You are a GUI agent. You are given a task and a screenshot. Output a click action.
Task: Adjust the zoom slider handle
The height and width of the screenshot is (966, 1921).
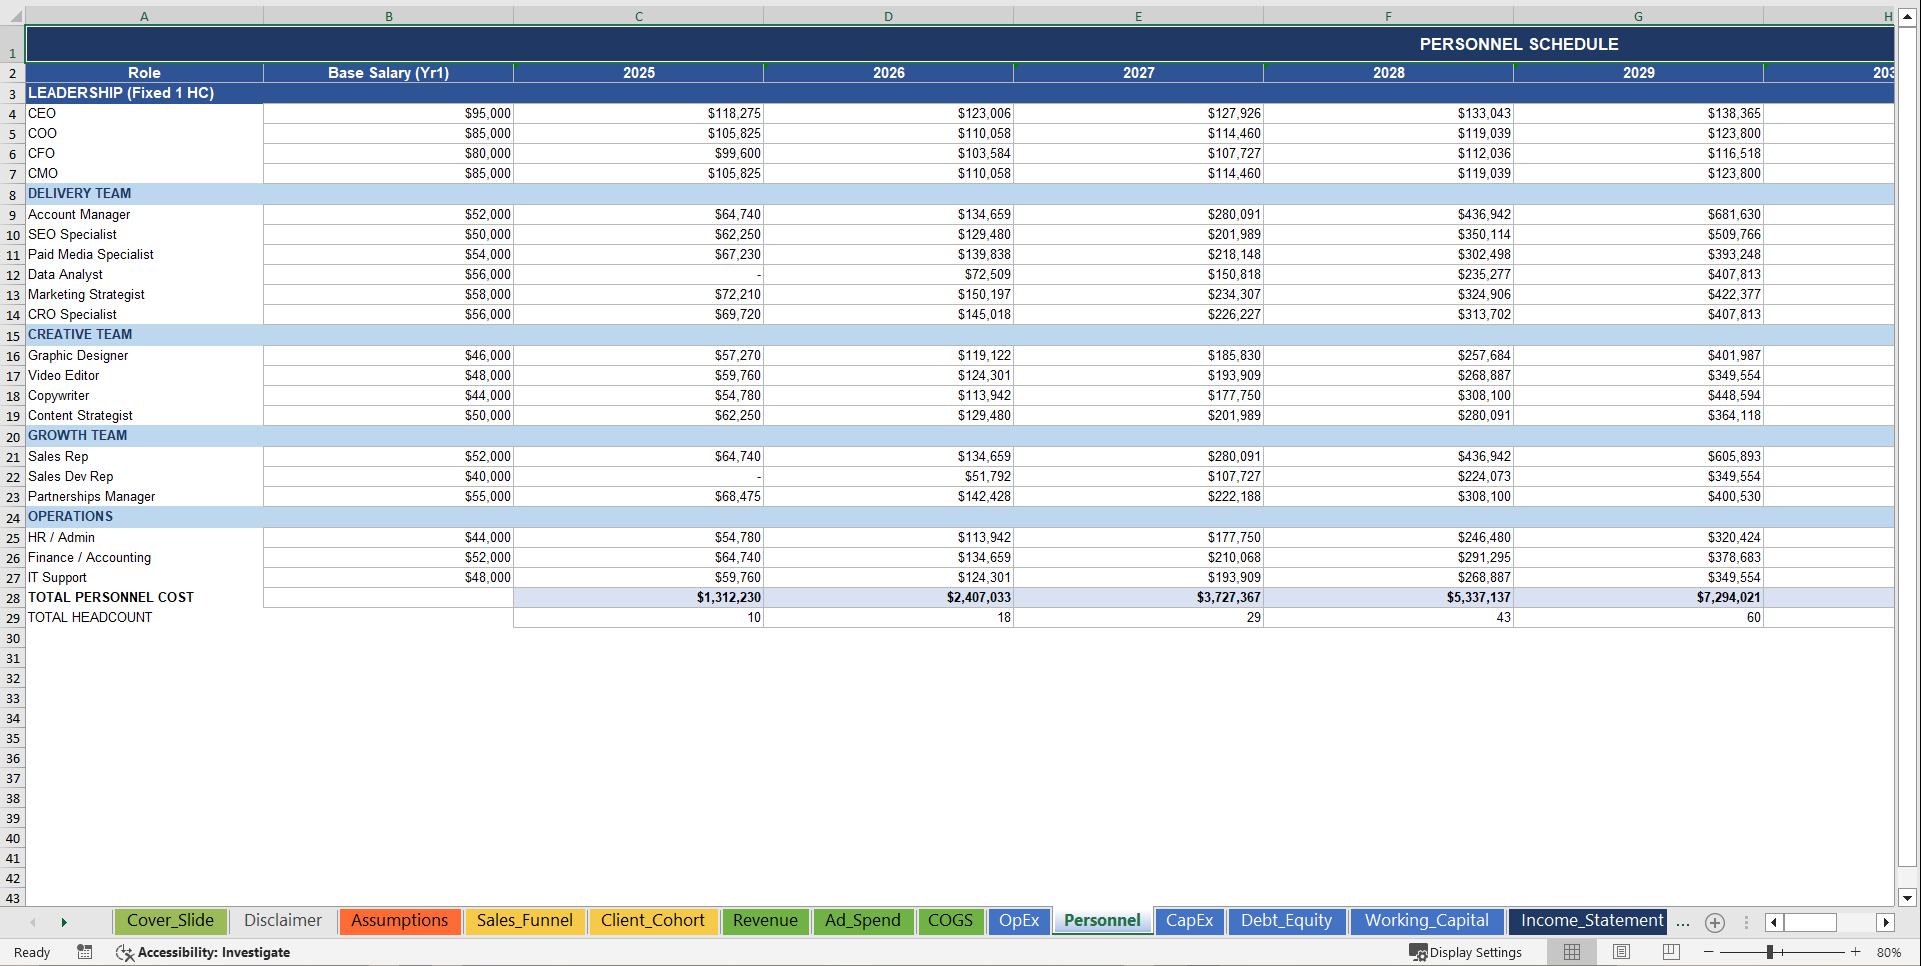pyautogui.click(x=1770, y=952)
